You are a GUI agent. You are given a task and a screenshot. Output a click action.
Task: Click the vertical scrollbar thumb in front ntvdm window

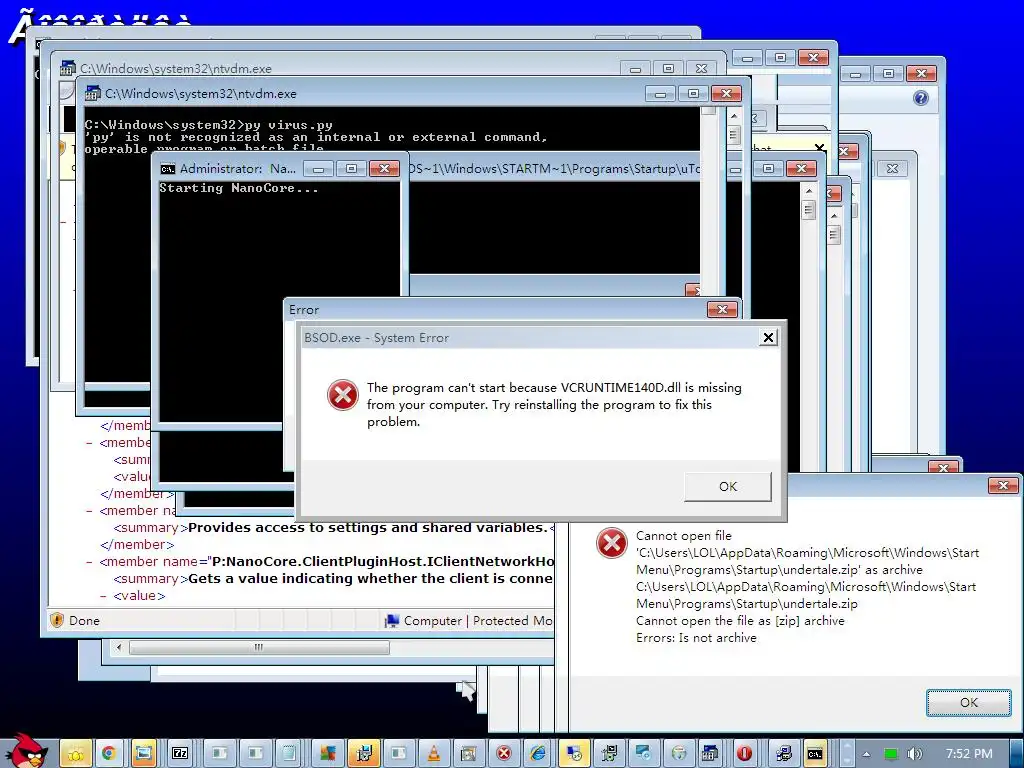pyautogui.click(x=734, y=135)
